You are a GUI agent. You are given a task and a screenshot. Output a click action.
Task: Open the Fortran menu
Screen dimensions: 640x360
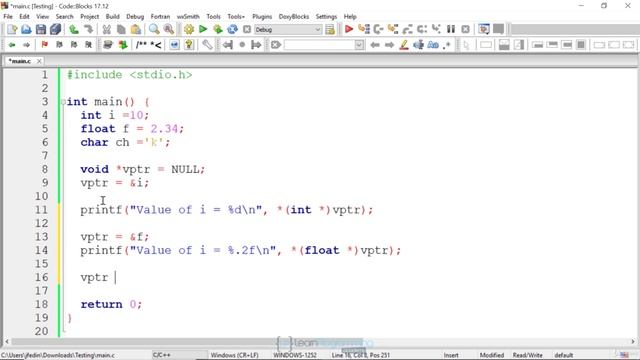(160, 17)
